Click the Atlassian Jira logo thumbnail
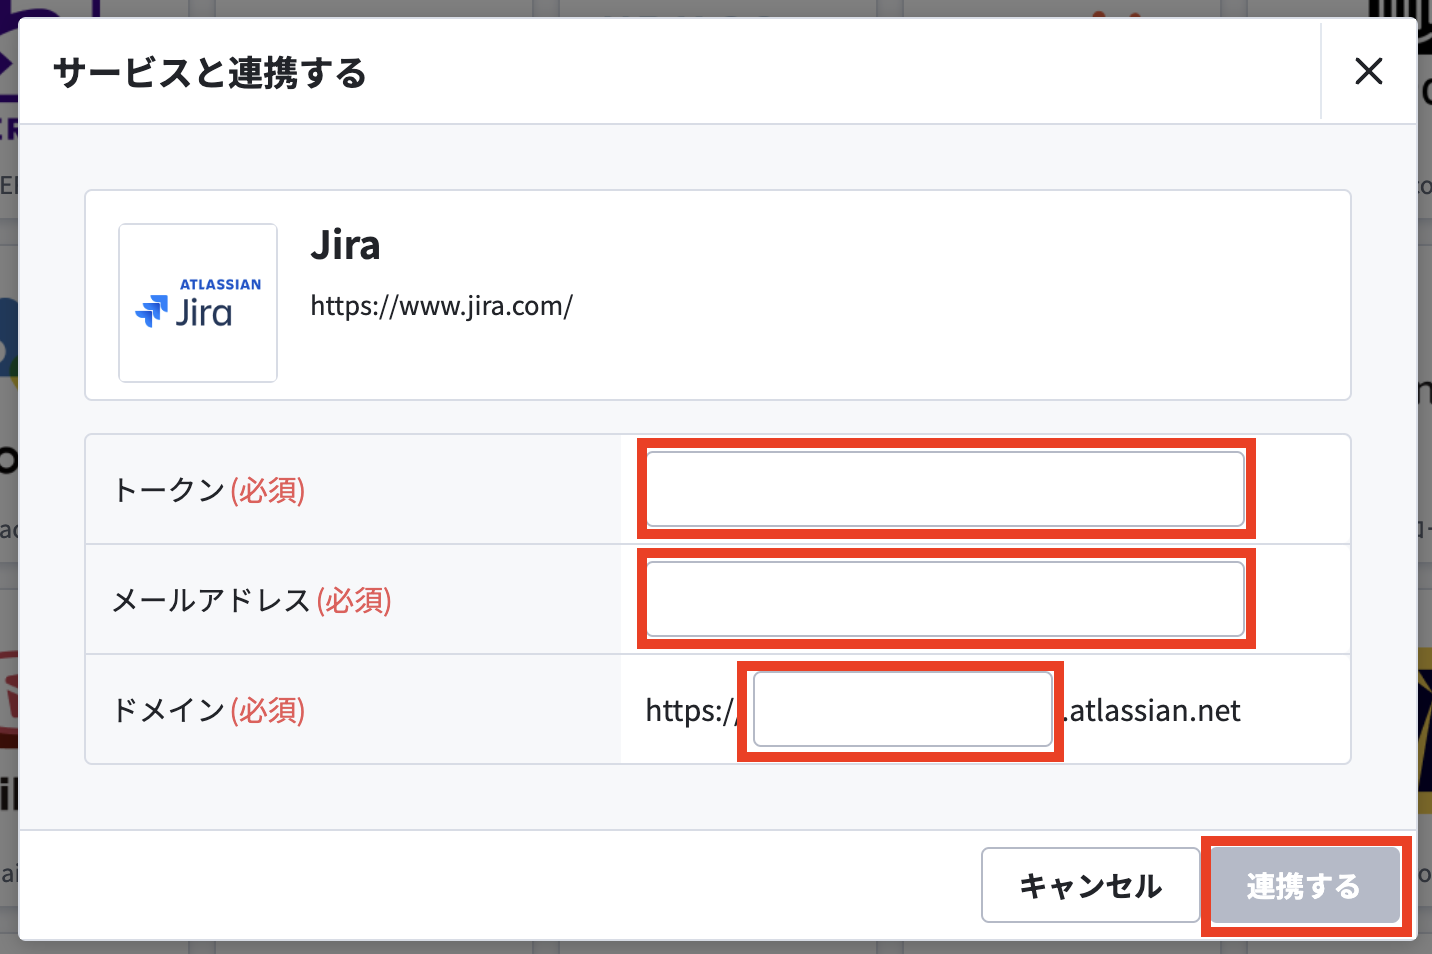The image size is (1432, 954). pyautogui.click(x=198, y=303)
